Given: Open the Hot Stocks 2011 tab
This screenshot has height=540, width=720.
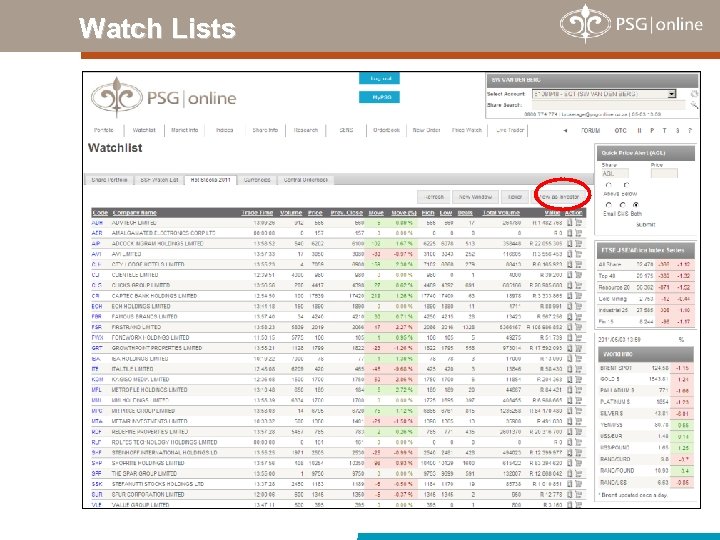Looking at the screenshot, I should coord(210,180).
